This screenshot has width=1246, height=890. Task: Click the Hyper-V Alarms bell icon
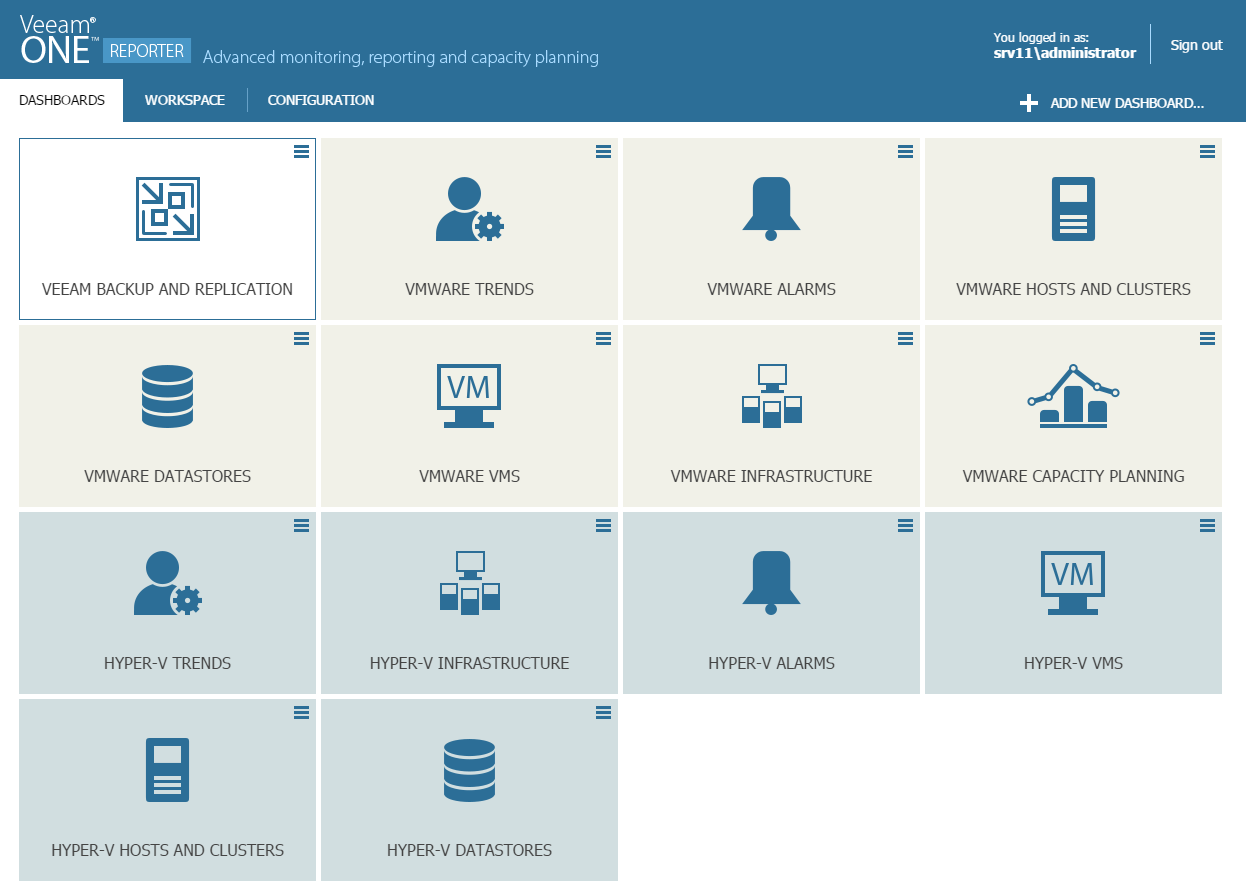click(x=771, y=583)
